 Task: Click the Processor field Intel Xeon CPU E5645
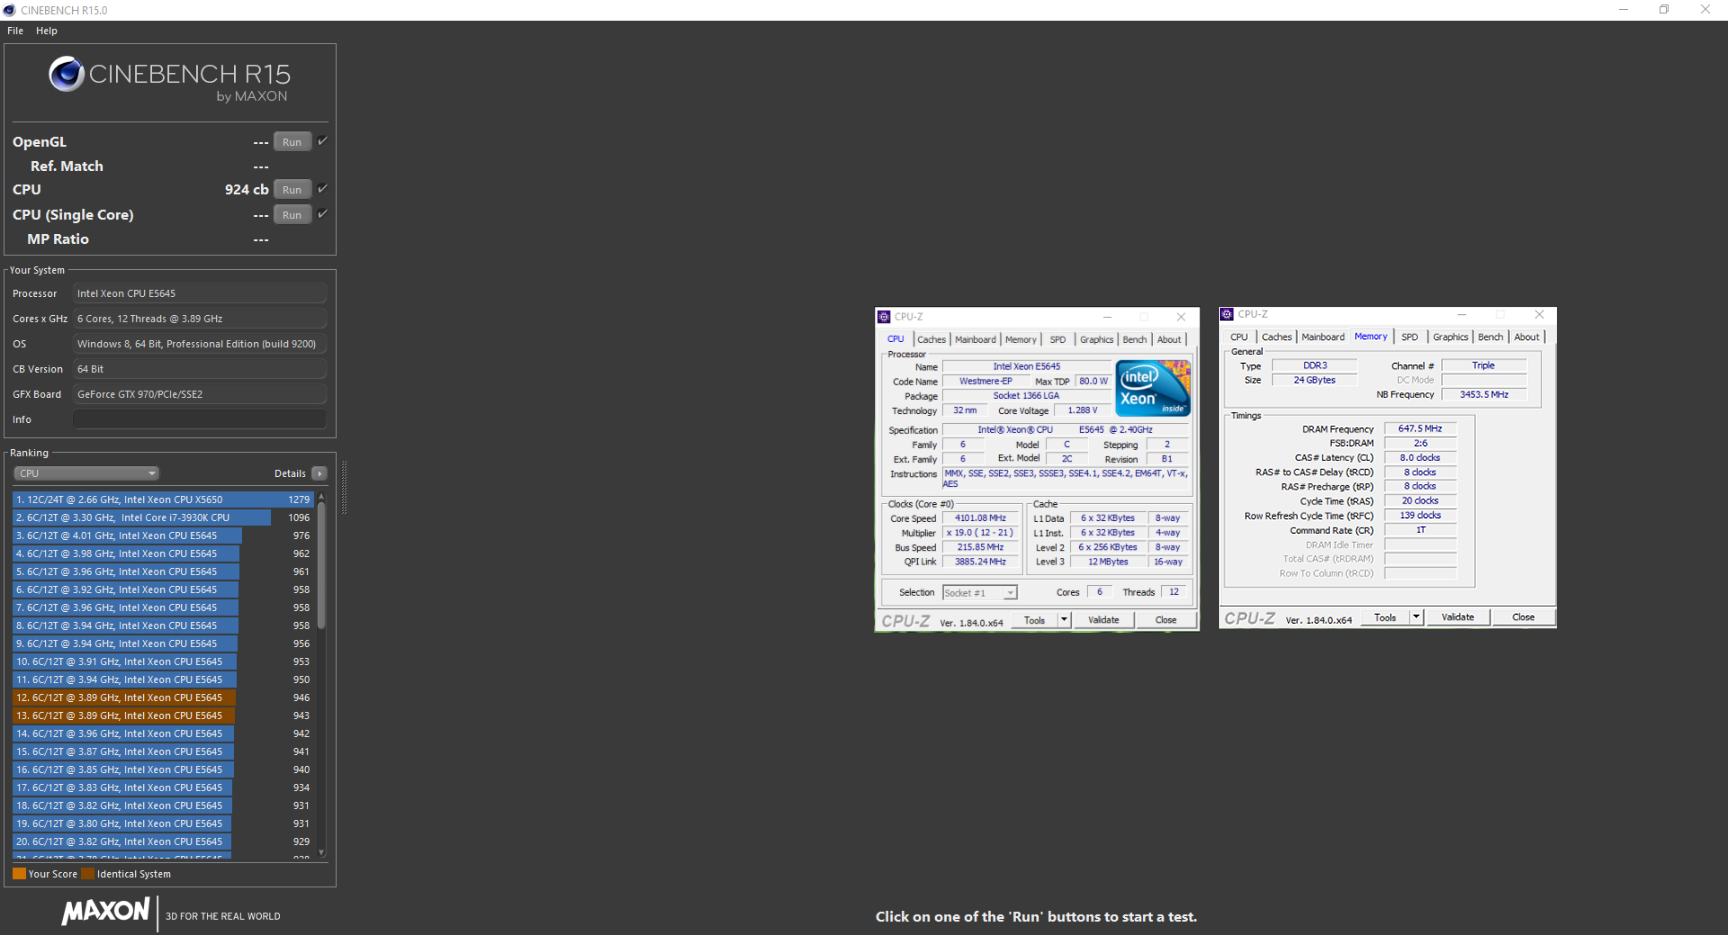point(200,293)
